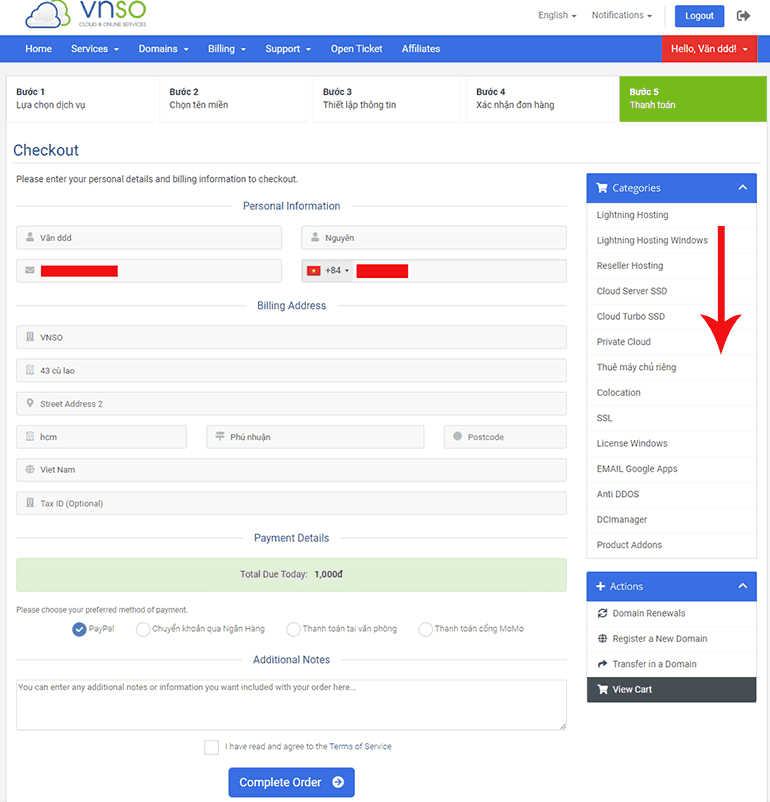Click the Tax ID (Optional) field

click(x=291, y=503)
